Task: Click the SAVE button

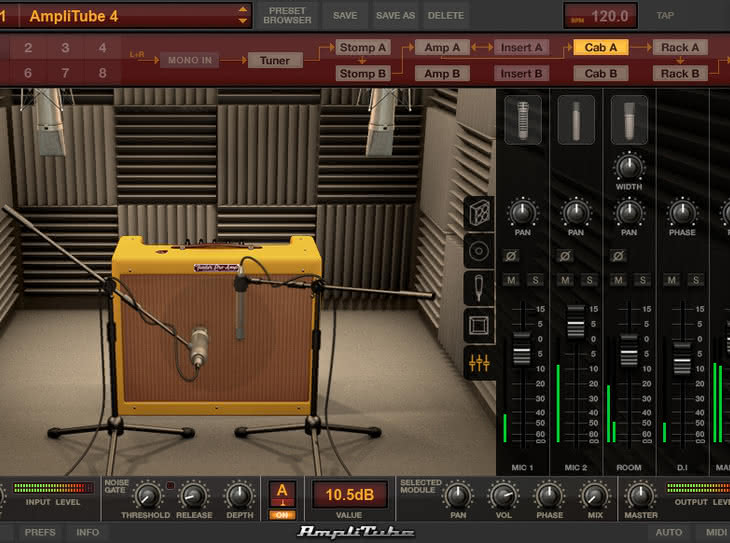Action: click(x=345, y=15)
